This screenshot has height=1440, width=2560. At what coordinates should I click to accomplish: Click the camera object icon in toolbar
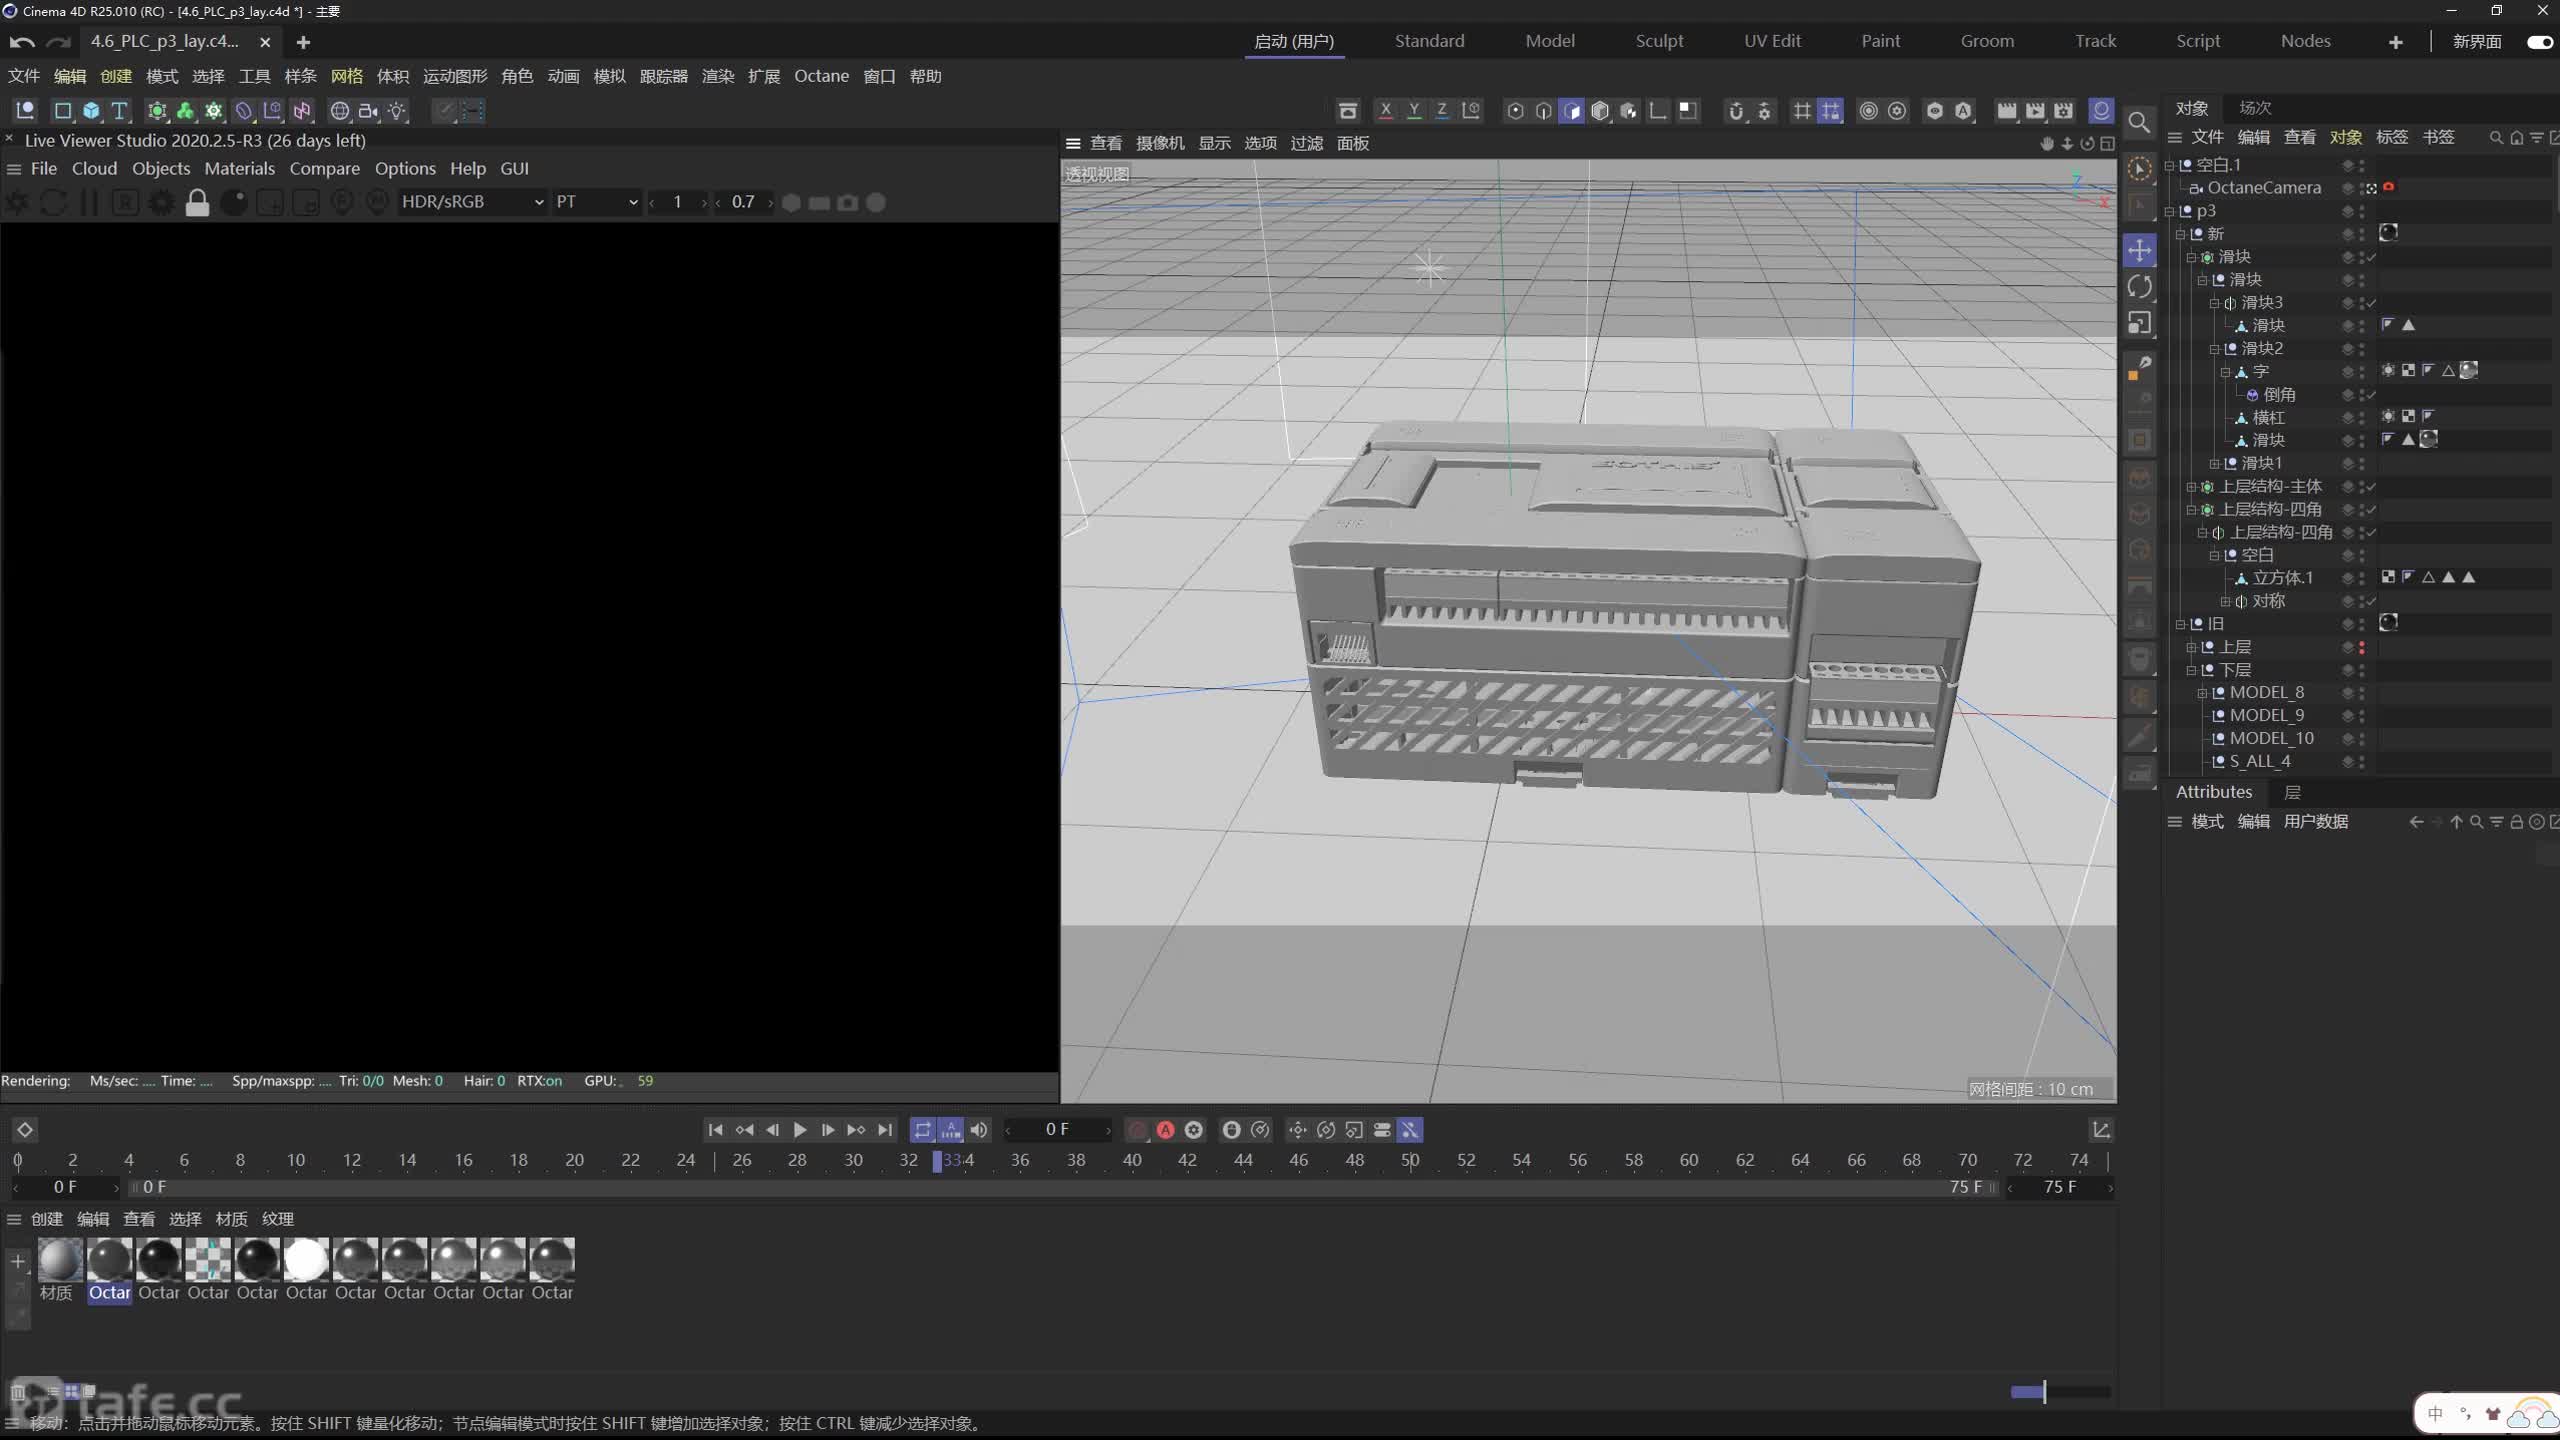coord(368,111)
